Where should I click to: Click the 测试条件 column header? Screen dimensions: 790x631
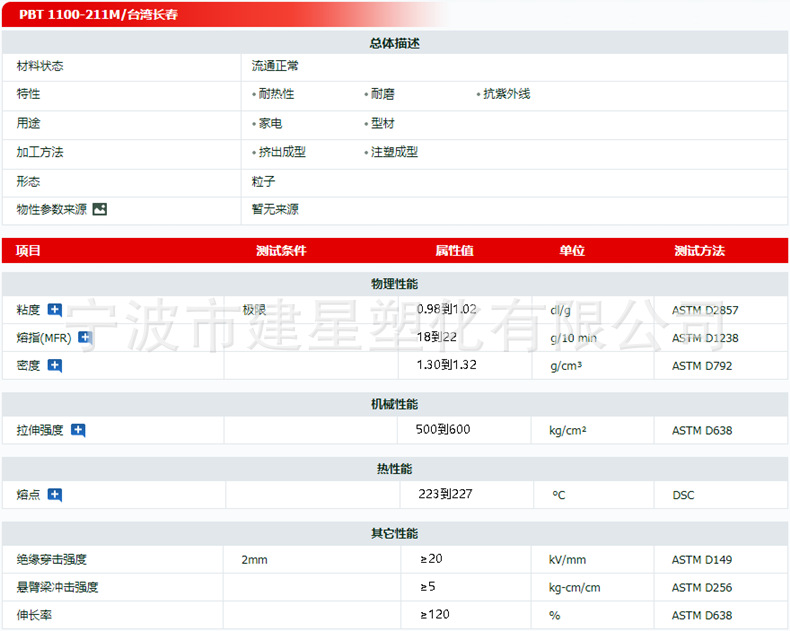click(x=281, y=250)
